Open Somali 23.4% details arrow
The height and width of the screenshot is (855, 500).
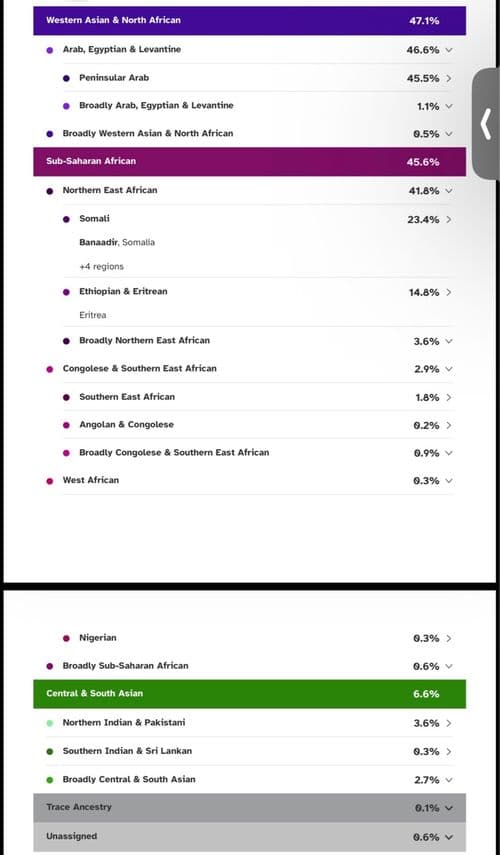tap(449, 219)
